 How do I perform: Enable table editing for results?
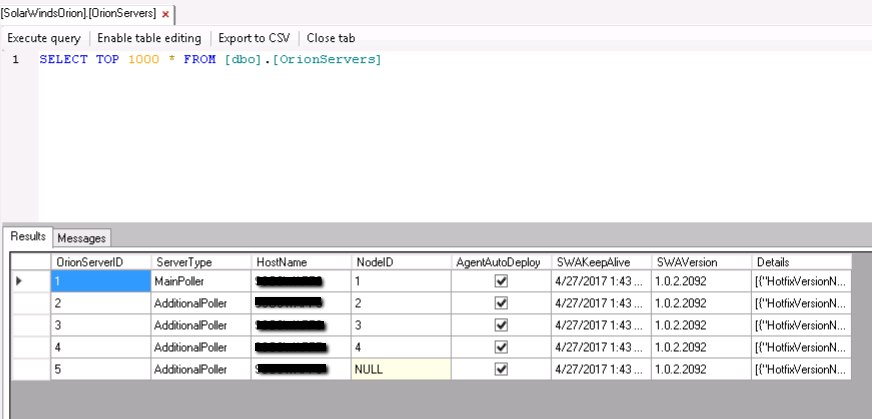149,38
